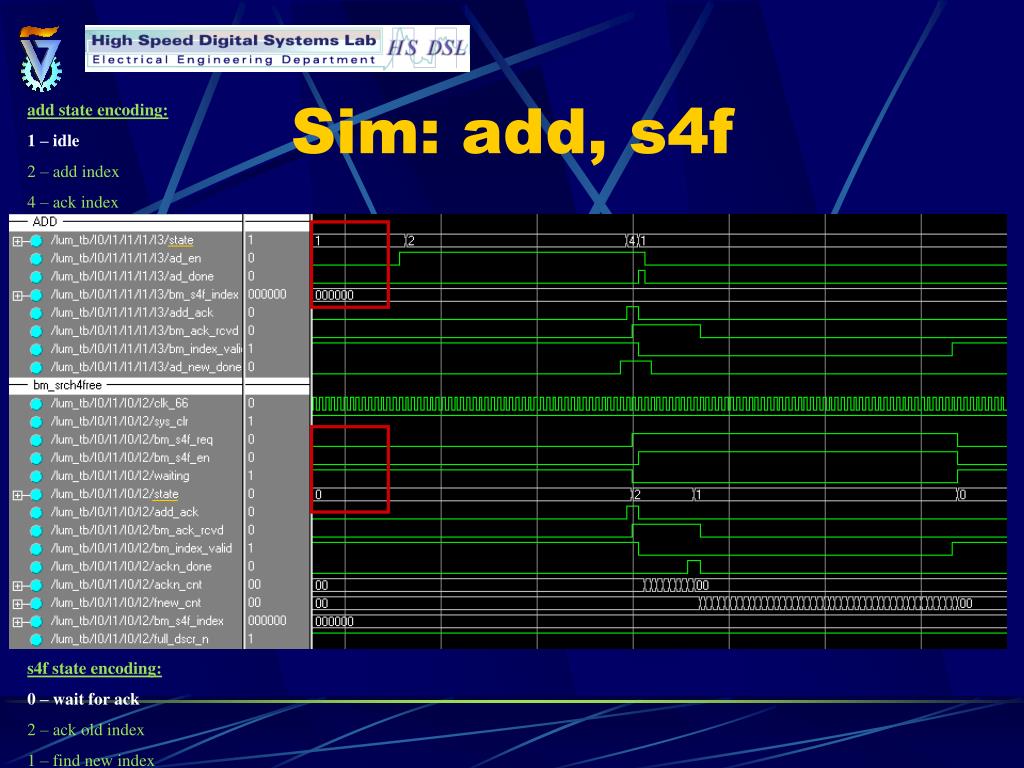1024x768 pixels.
Task: Click the '2' state marker in l3/state waveform
Action: click(410, 242)
